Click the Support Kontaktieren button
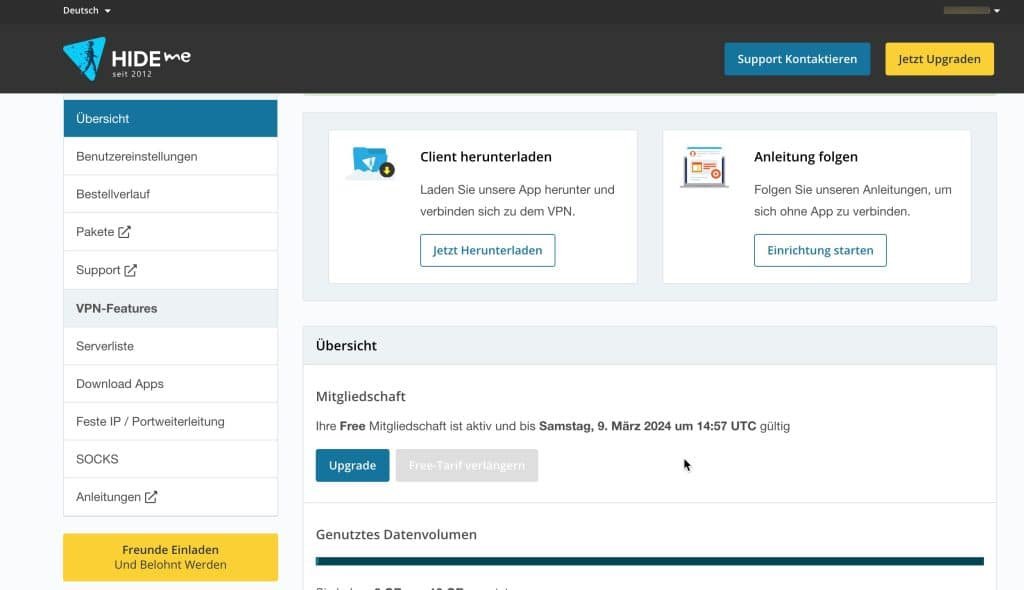The width and height of the screenshot is (1024, 590). click(x=797, y=58)
